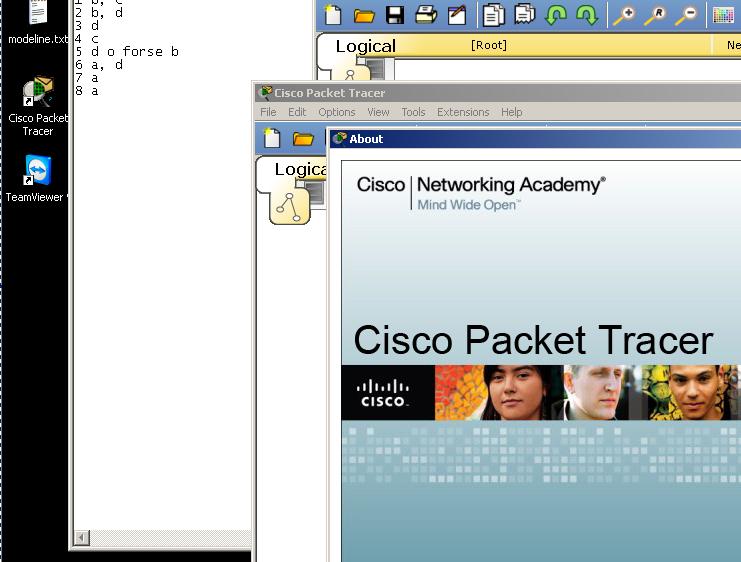Click line '7 a' in text editor
This screenshot has height=562, width=741.
coord(86,78)
